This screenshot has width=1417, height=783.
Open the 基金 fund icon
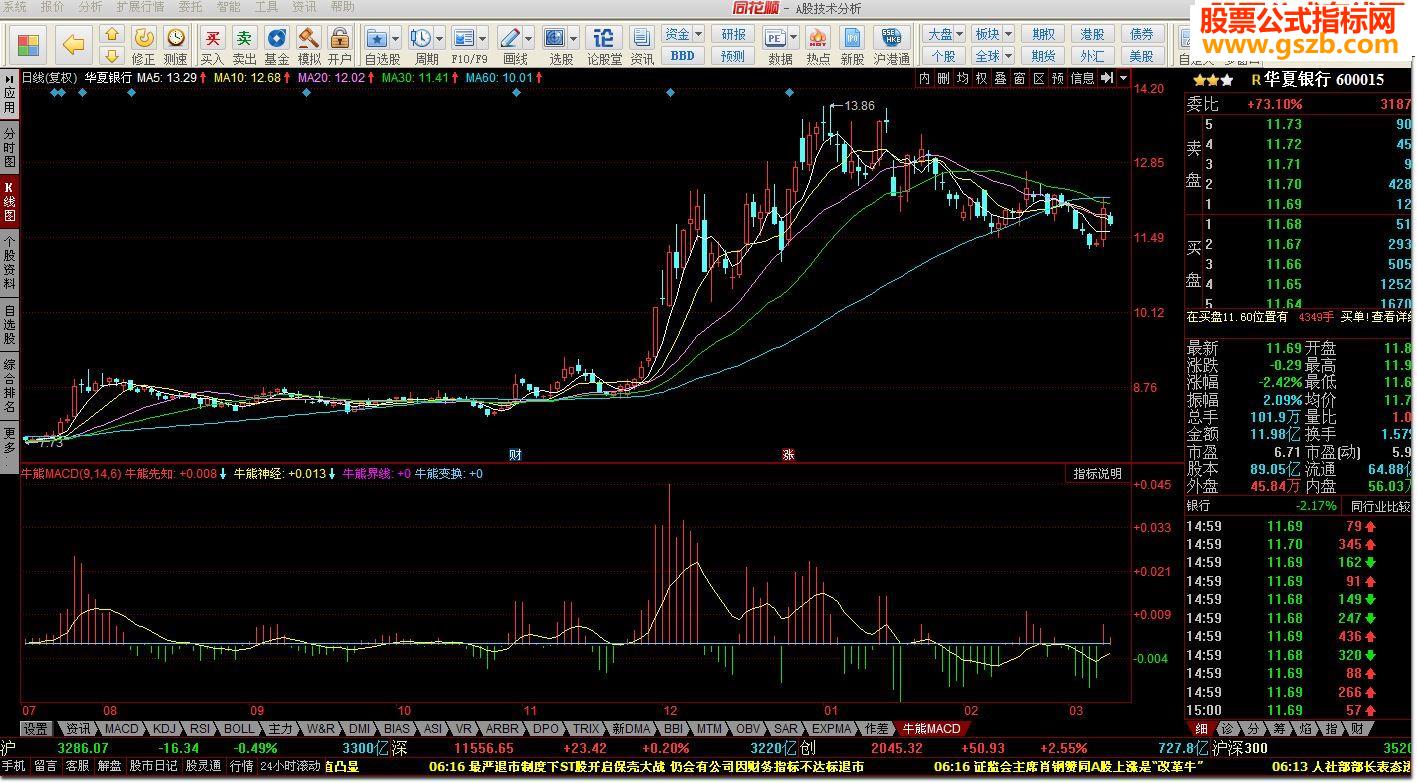(x=276, y=46)
